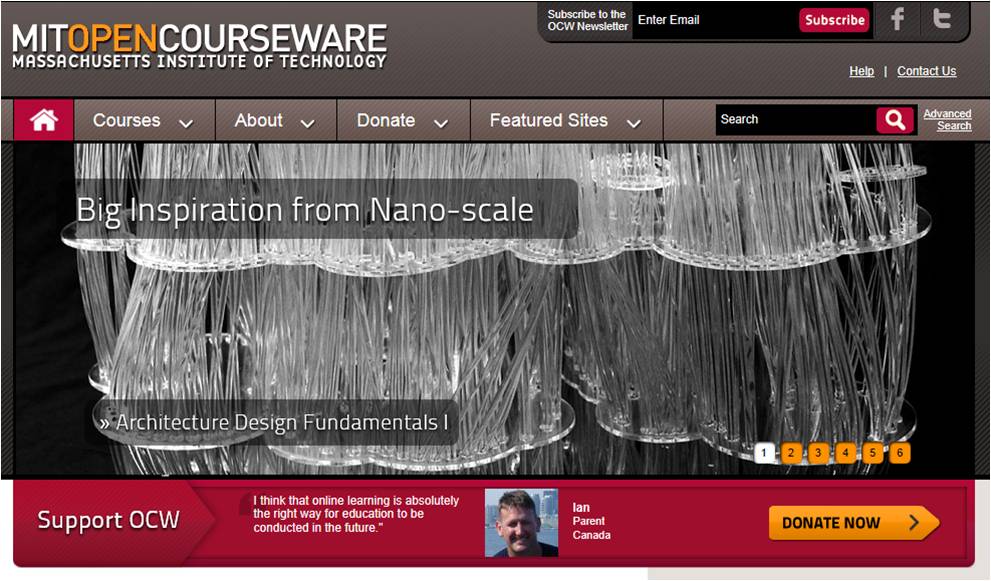The height and width of the screenshot is (581, 991).
Task: Click inside the Search text field
Action: (x=795, y=119)
